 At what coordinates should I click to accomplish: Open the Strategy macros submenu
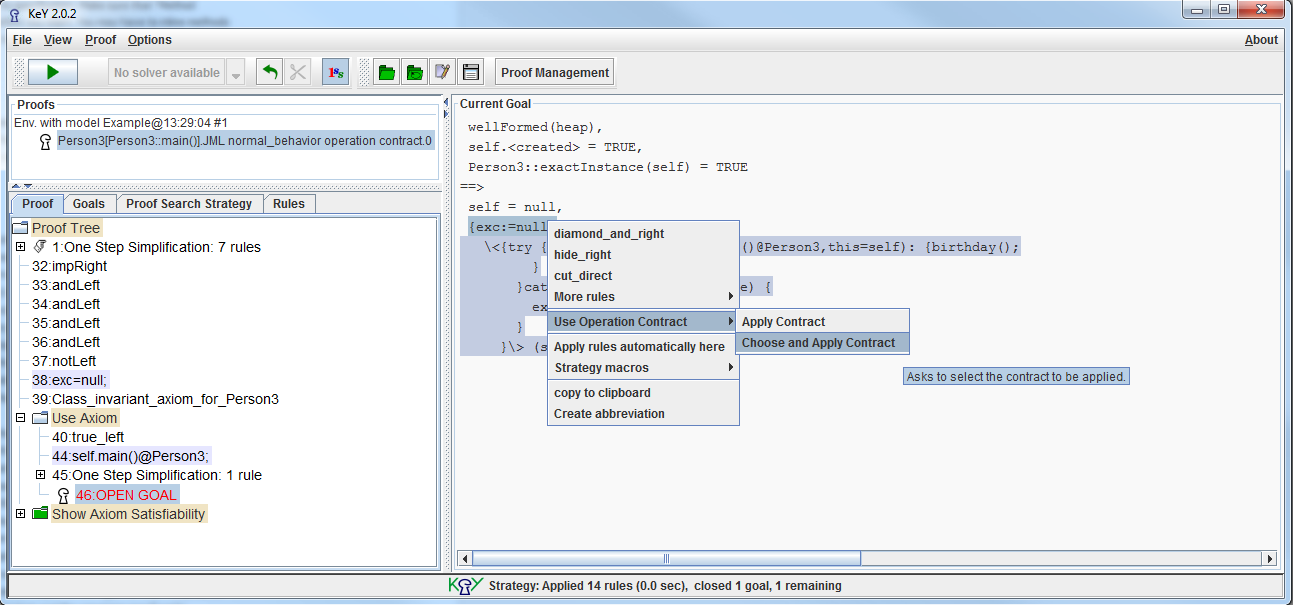point(643,368)
